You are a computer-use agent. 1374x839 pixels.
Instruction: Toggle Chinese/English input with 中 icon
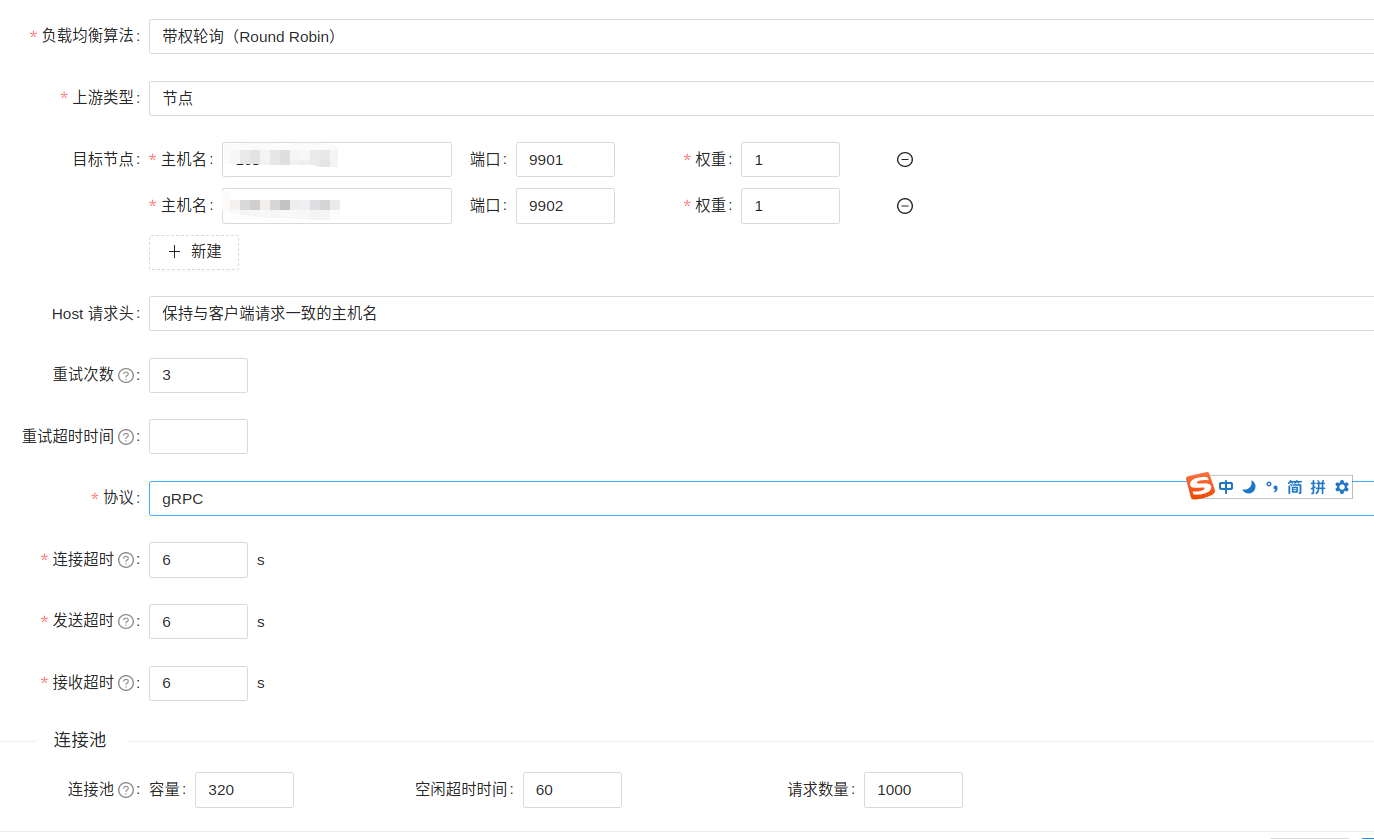click(x=1226, y=487)
